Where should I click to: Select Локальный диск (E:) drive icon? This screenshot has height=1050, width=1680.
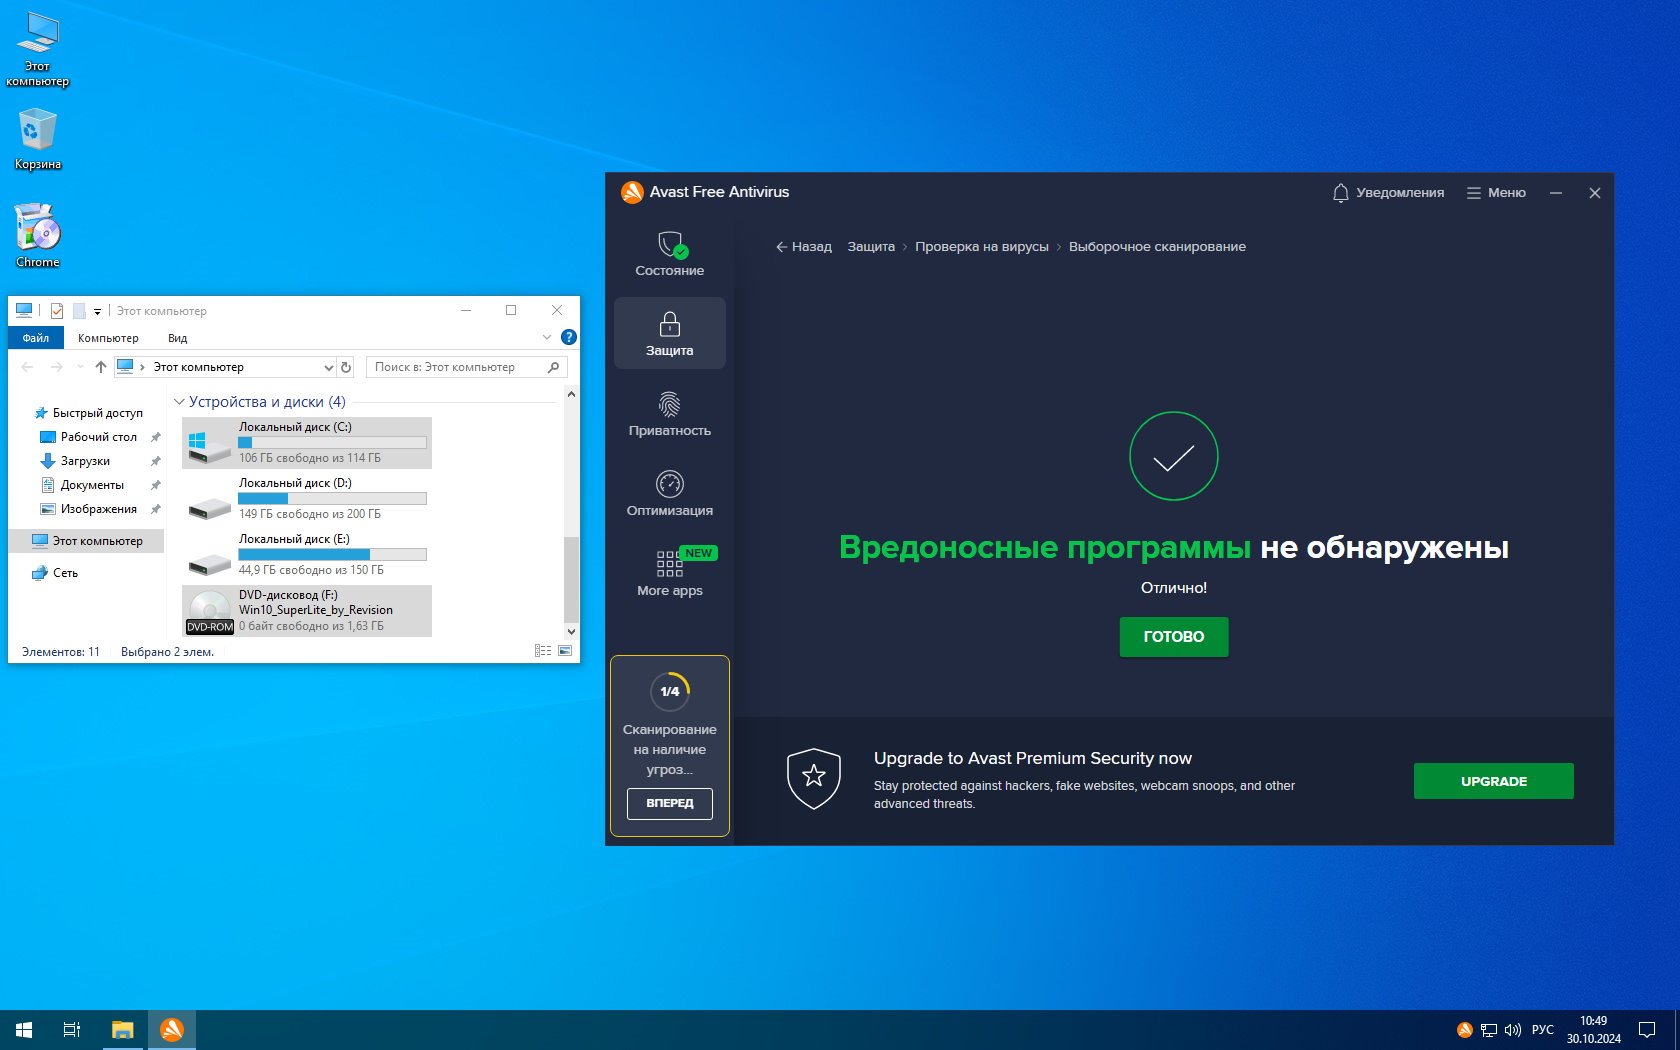pyautogui.click(x=210, y=564)
